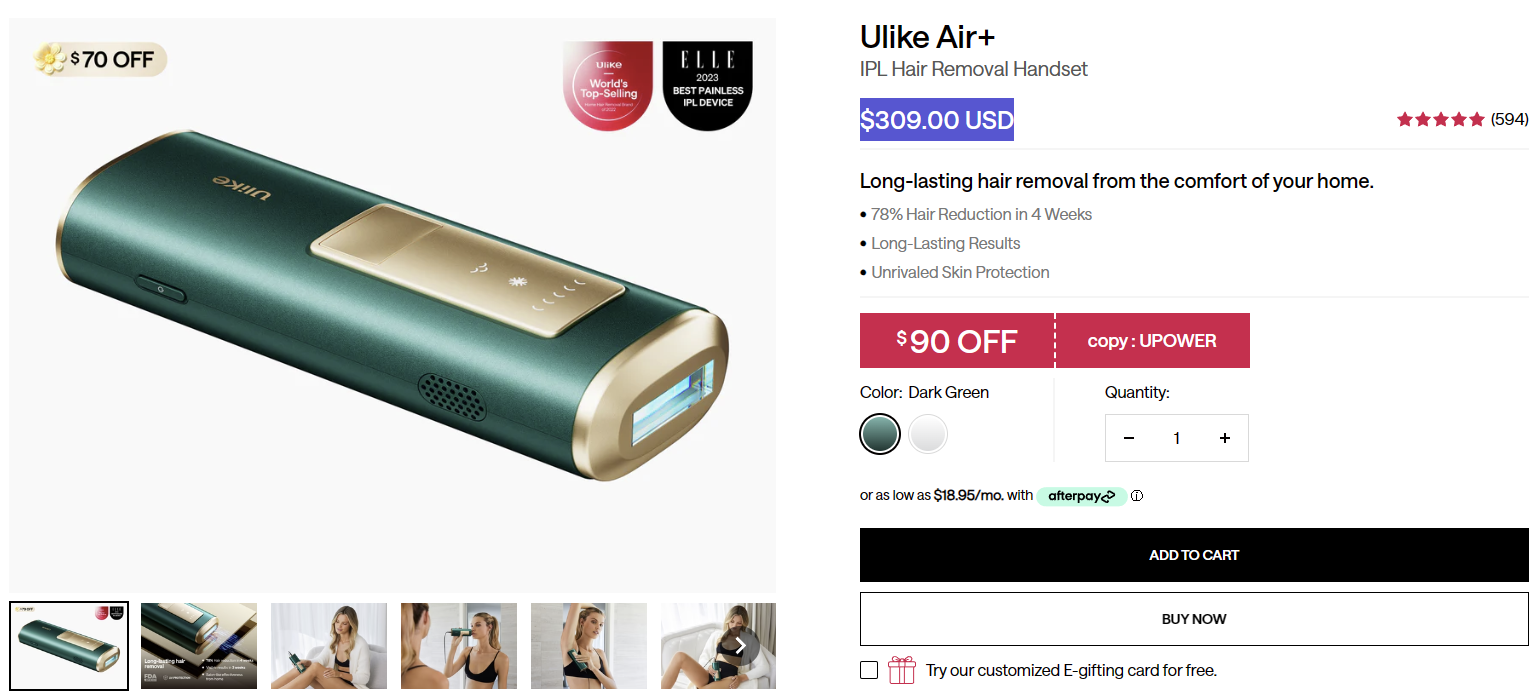This screenshot has width=1537, height=698.
Task: Click the World's Top-Selling red badge
Action: [x=608, y=85]
